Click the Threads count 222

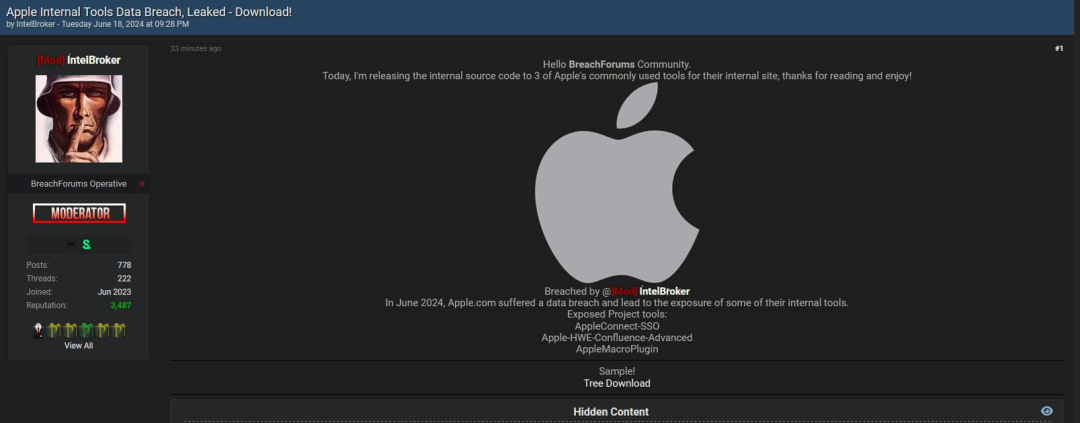point(125,278)
